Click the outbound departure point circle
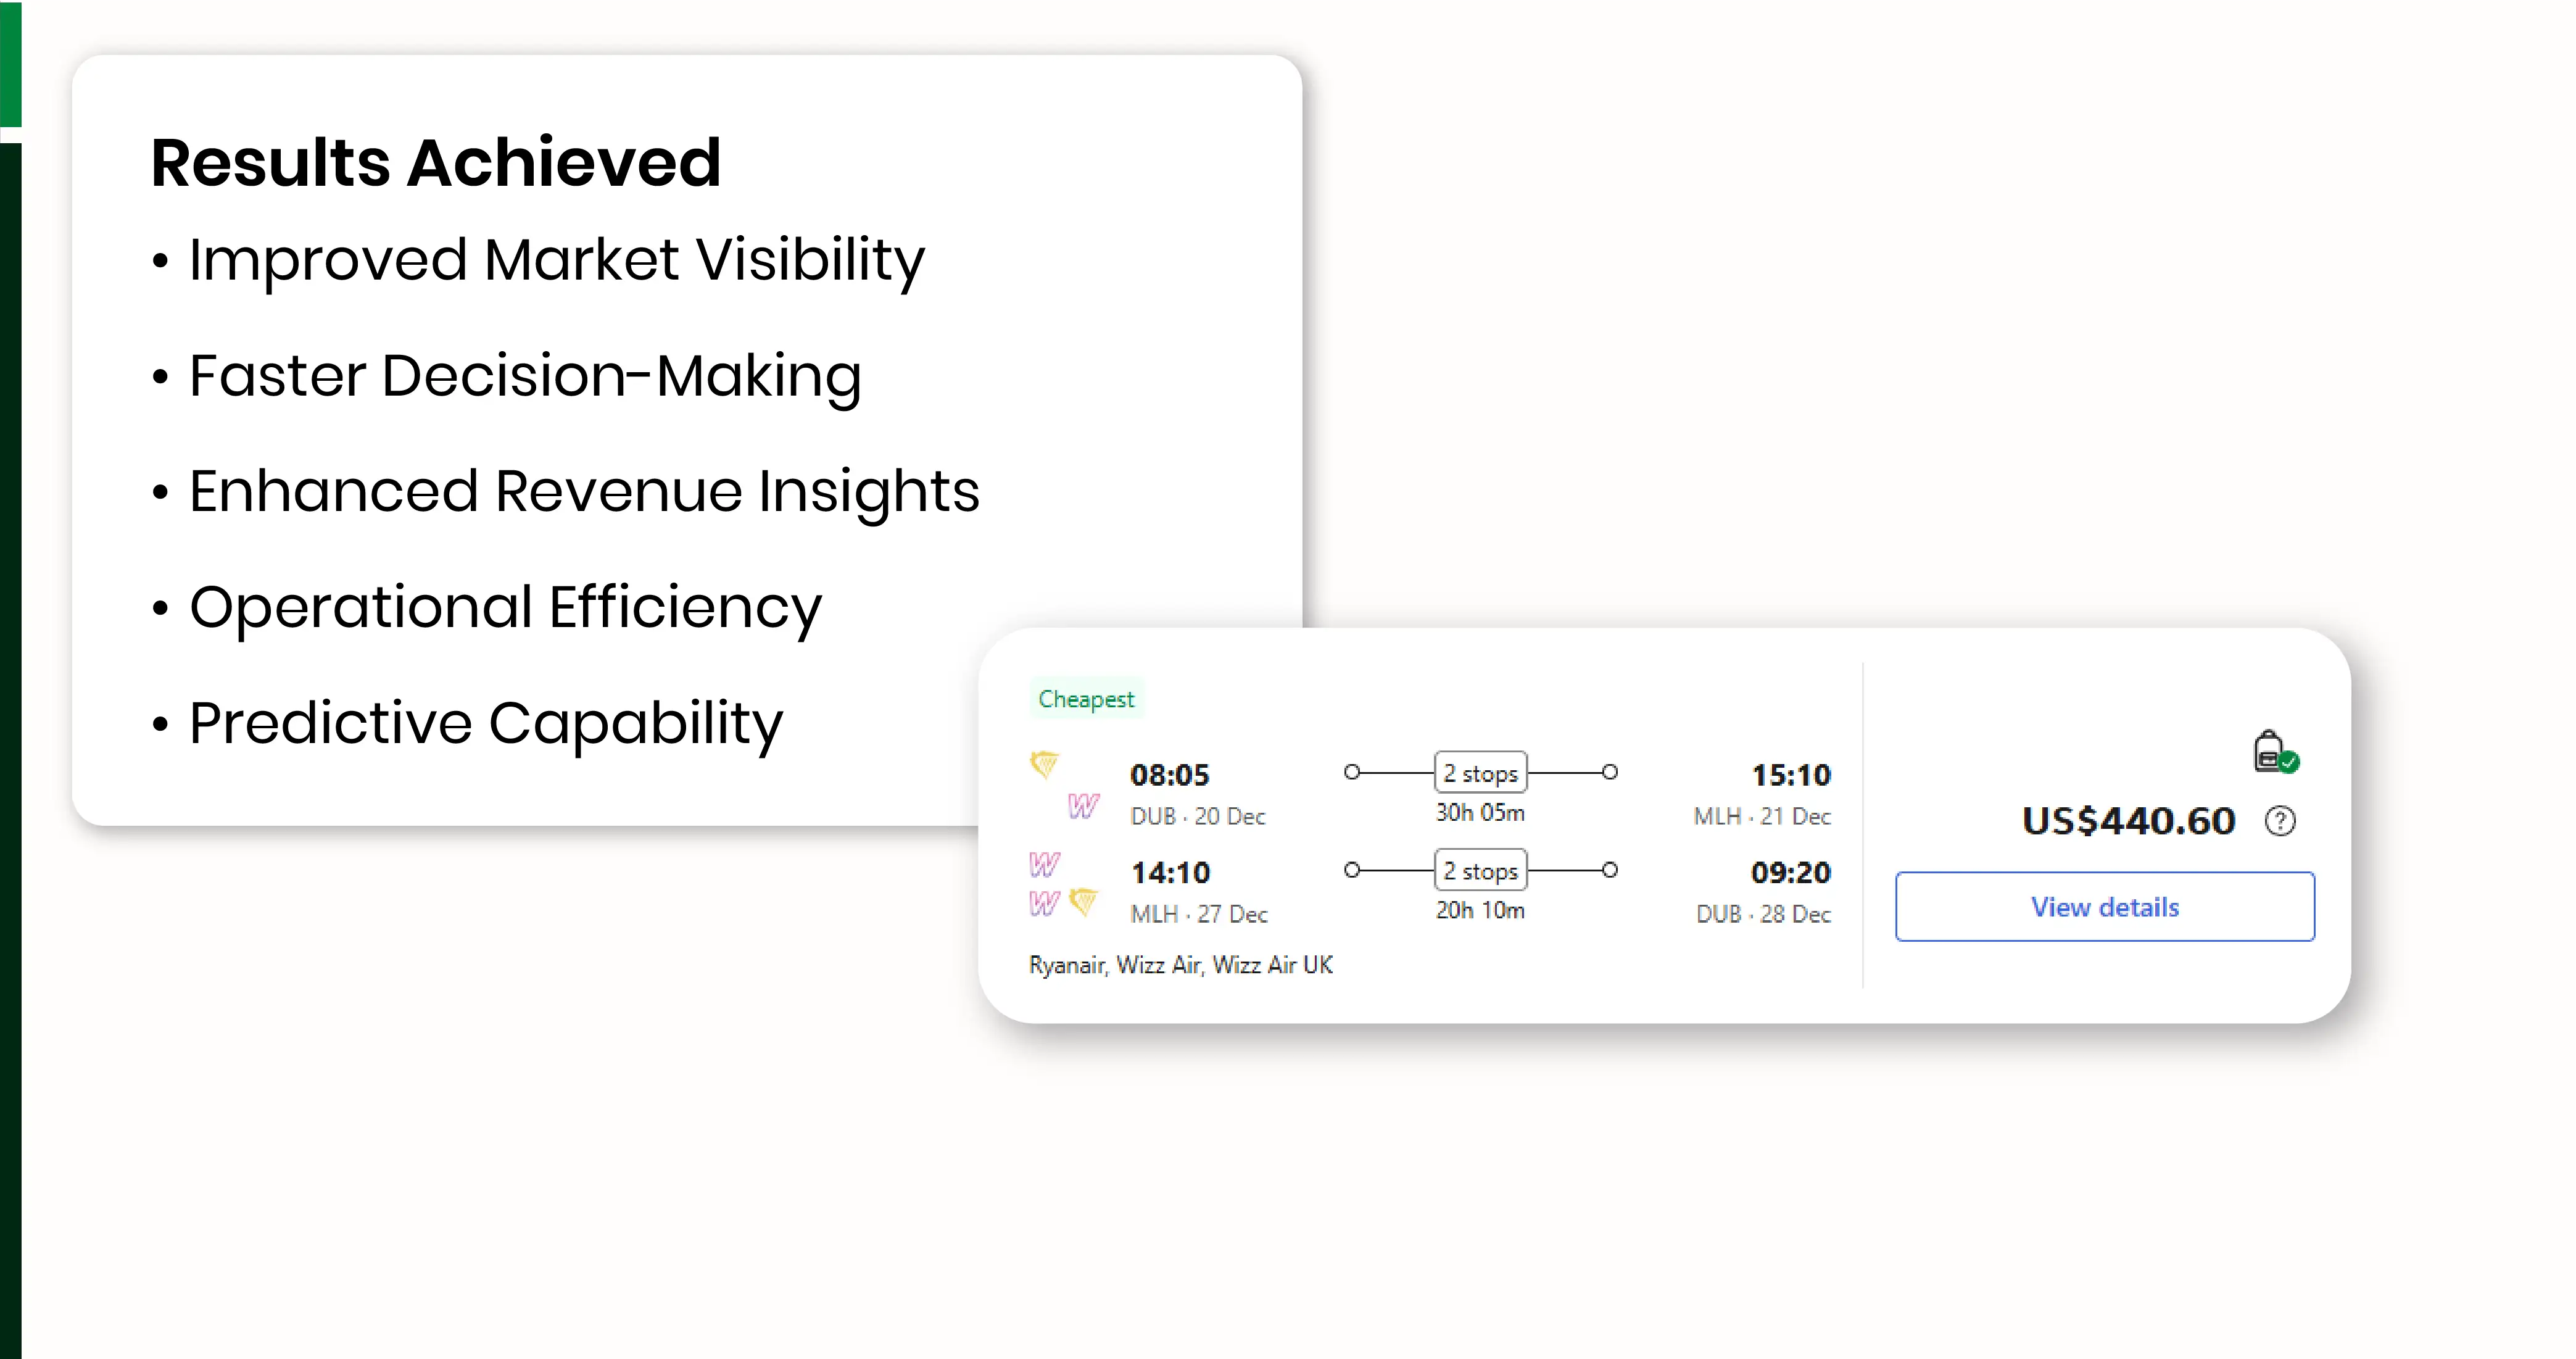Screen dimensions: 2576x1359 pos(1352,772)
